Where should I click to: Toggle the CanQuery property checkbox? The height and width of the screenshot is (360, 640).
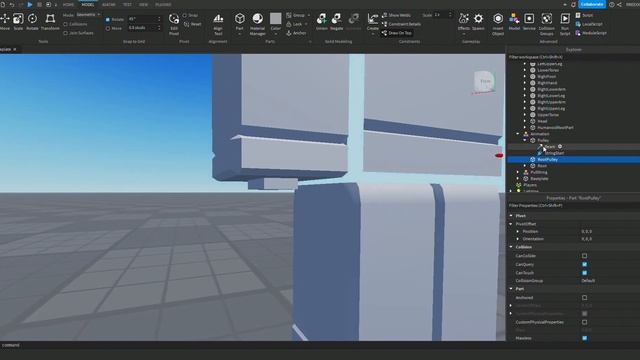coord(584,264)
